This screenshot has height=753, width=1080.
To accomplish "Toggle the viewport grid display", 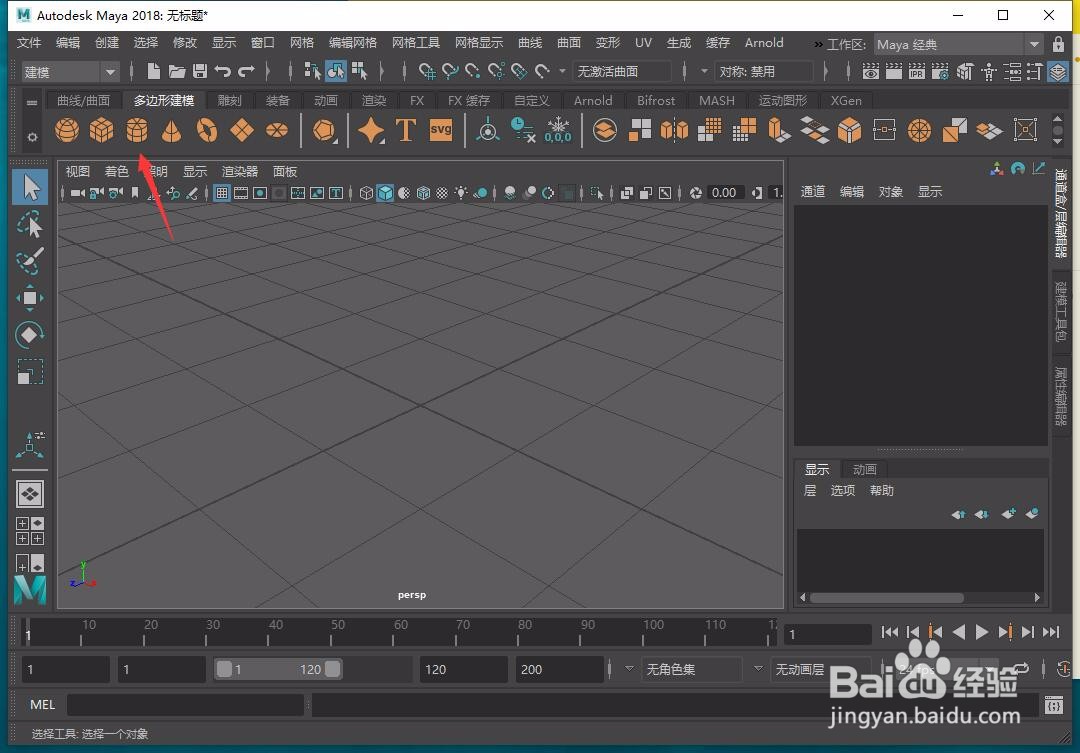I will [222, 193].
